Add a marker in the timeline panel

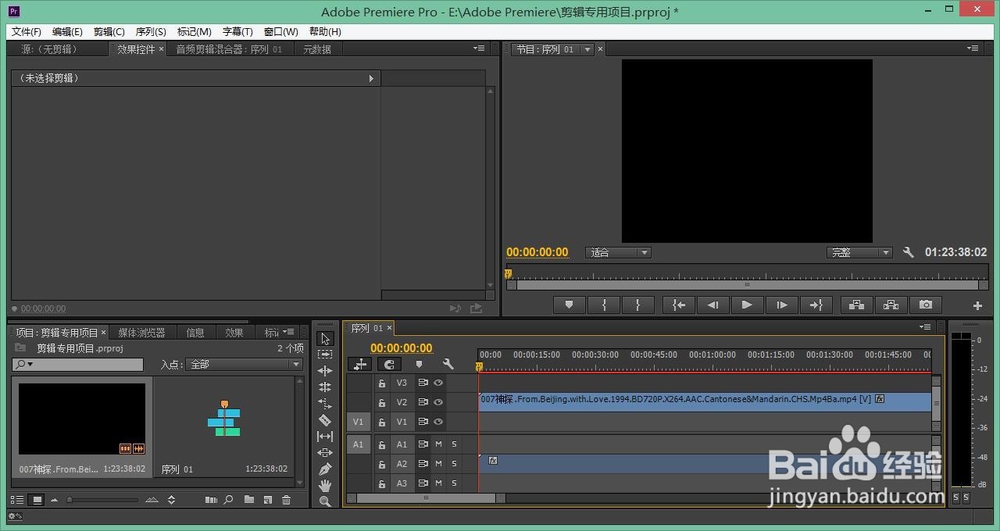pyautogui.click(x=419, y=364)
